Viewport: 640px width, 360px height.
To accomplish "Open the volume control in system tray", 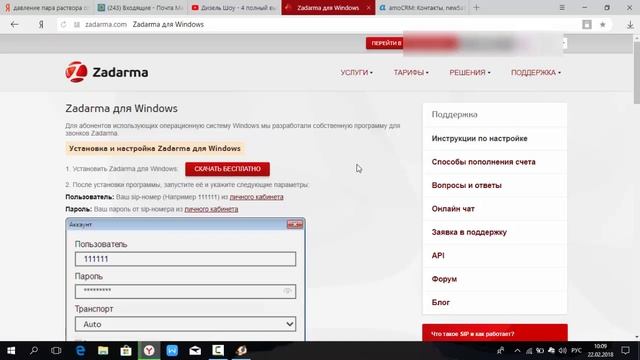I will 563,350.
